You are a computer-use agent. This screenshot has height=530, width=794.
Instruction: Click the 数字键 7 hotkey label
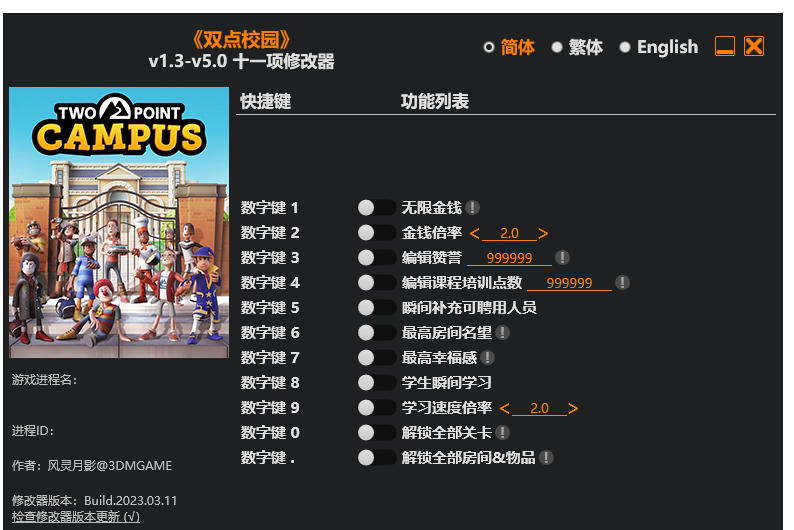click(270, 358)
